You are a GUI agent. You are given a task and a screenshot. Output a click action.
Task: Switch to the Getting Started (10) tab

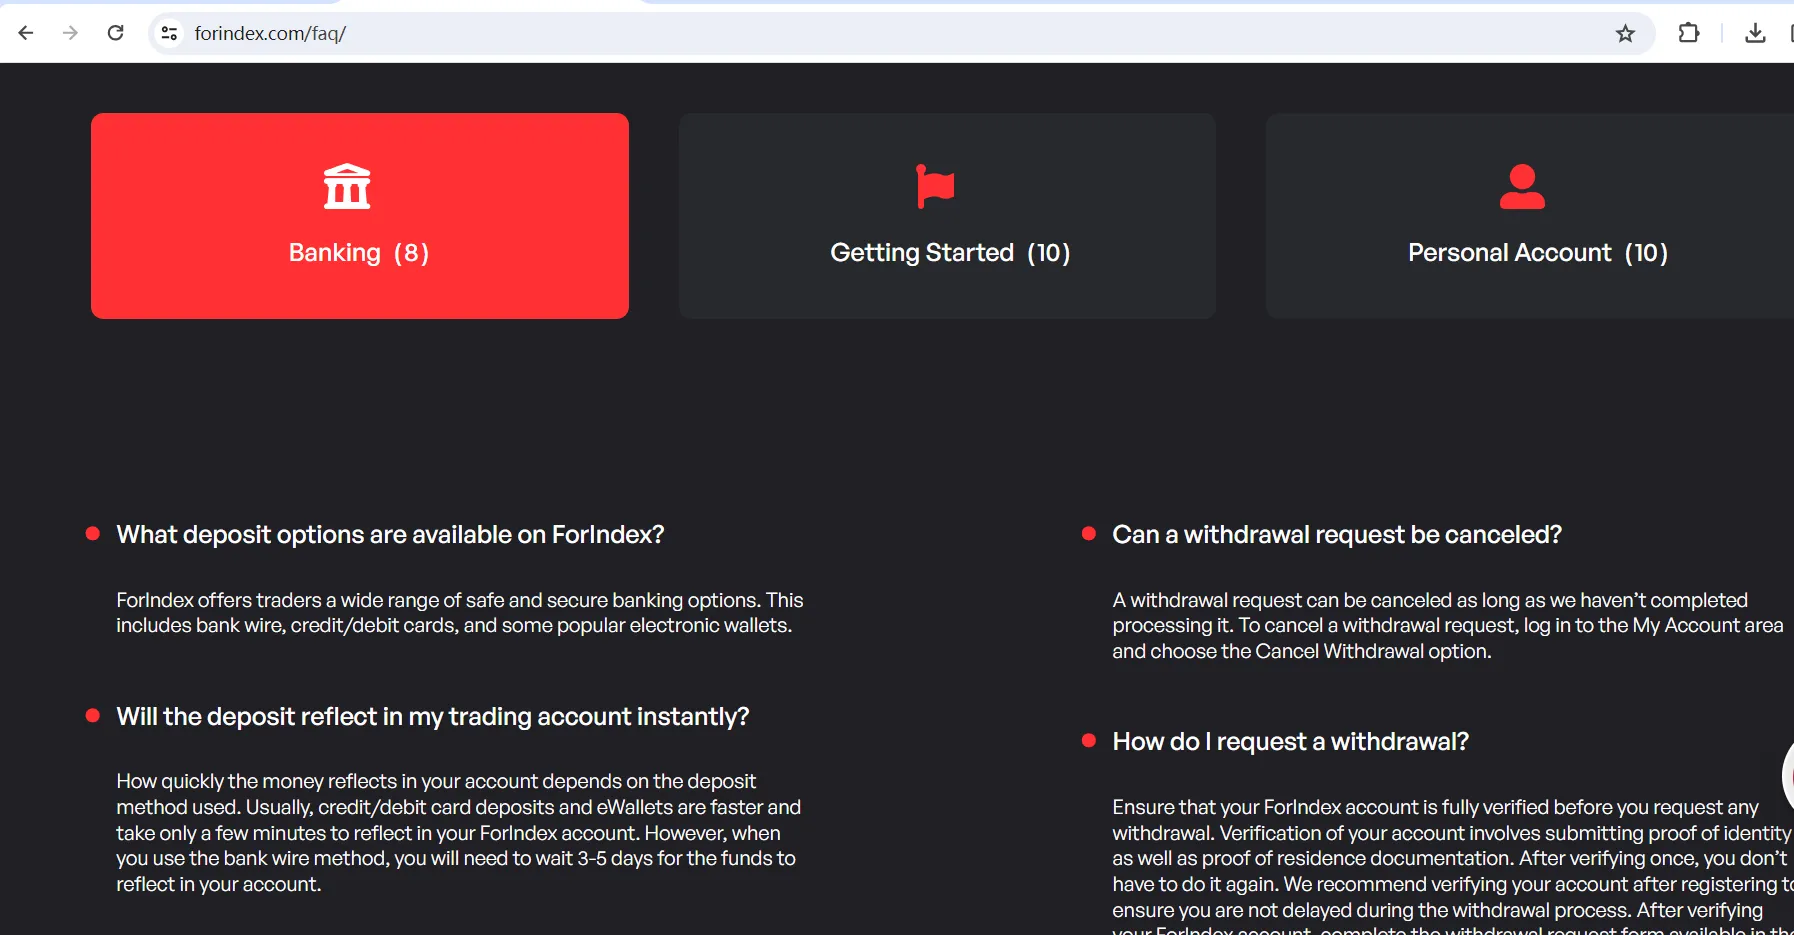click(x=947, y=216)
